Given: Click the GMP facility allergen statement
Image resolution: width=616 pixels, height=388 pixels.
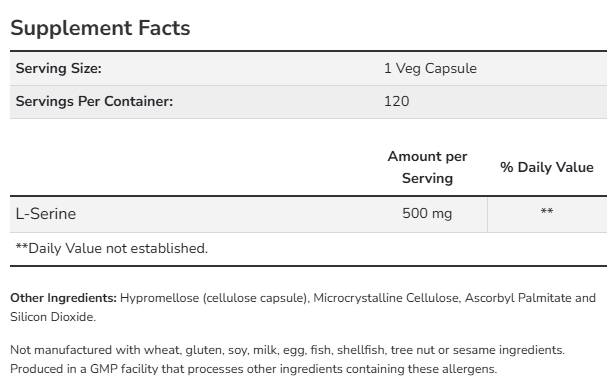Looking at the screenshot, I should click(x=253, y=369).
